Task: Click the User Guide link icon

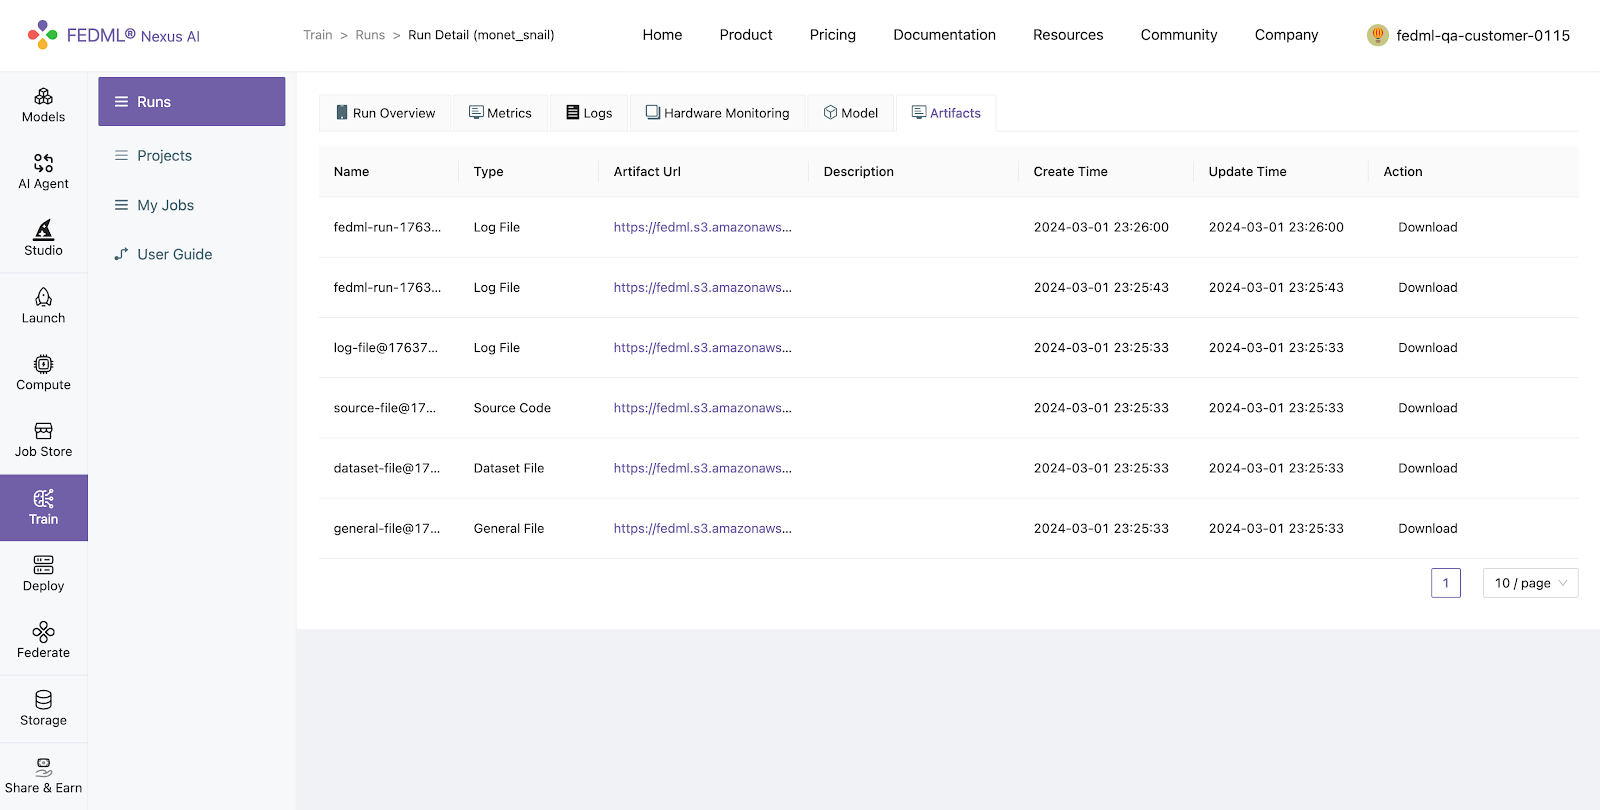Action: point(121,254)
